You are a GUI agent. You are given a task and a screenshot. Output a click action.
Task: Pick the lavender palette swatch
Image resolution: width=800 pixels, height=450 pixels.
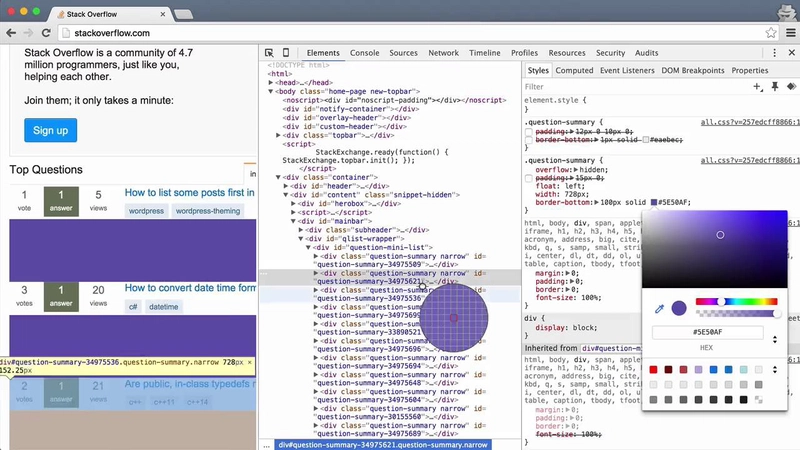tap(698, 369)
